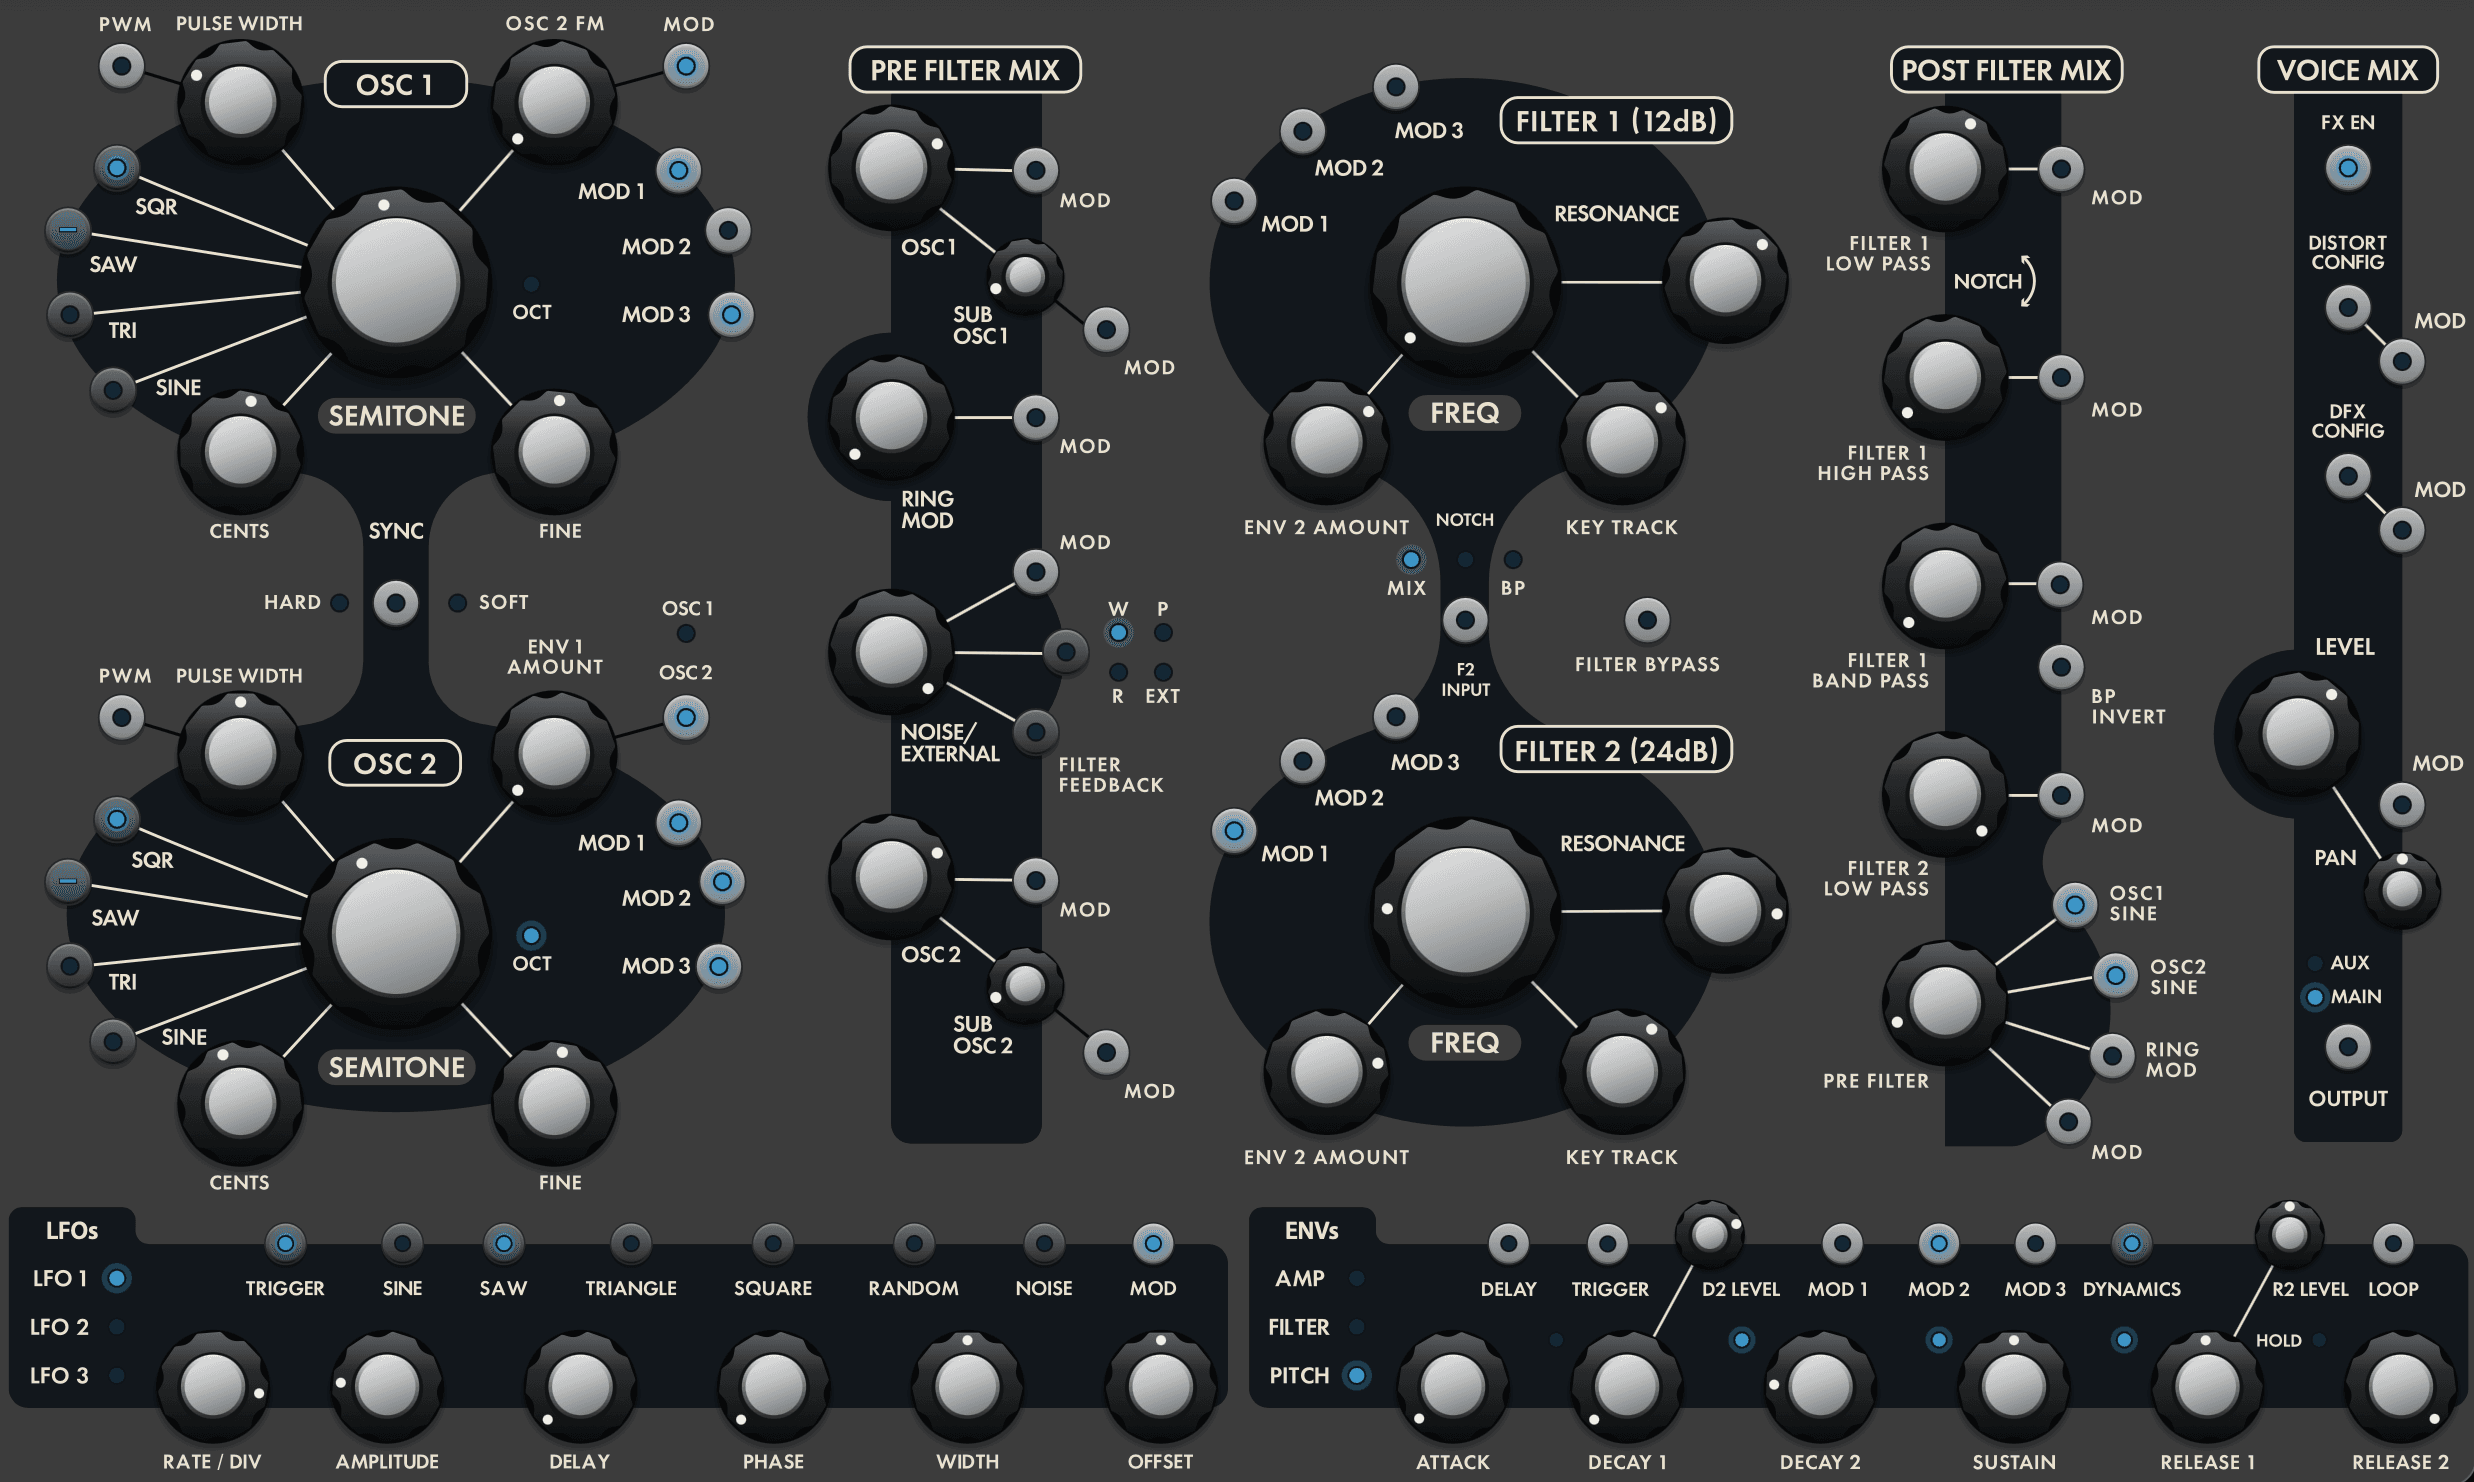The image size is (2474, 1482).
Task: Click the noise type selector button
Action: 1066,653
